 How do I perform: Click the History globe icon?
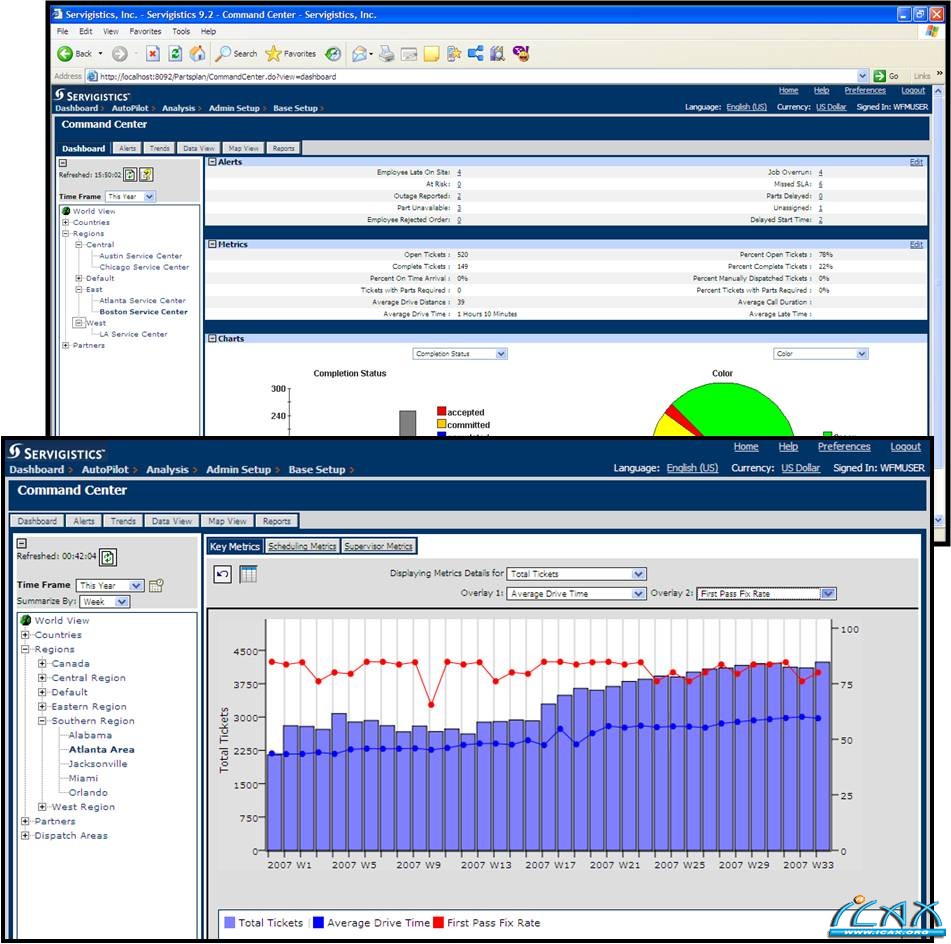[x=333, y=54]
